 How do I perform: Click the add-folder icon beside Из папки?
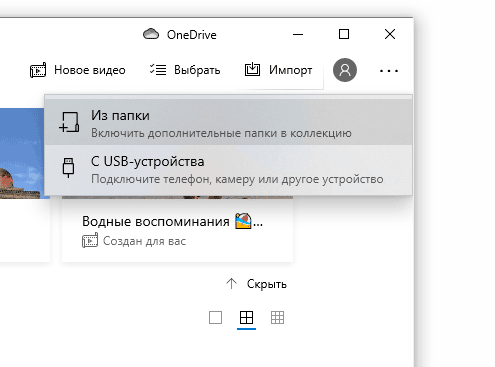click(69, 122)
